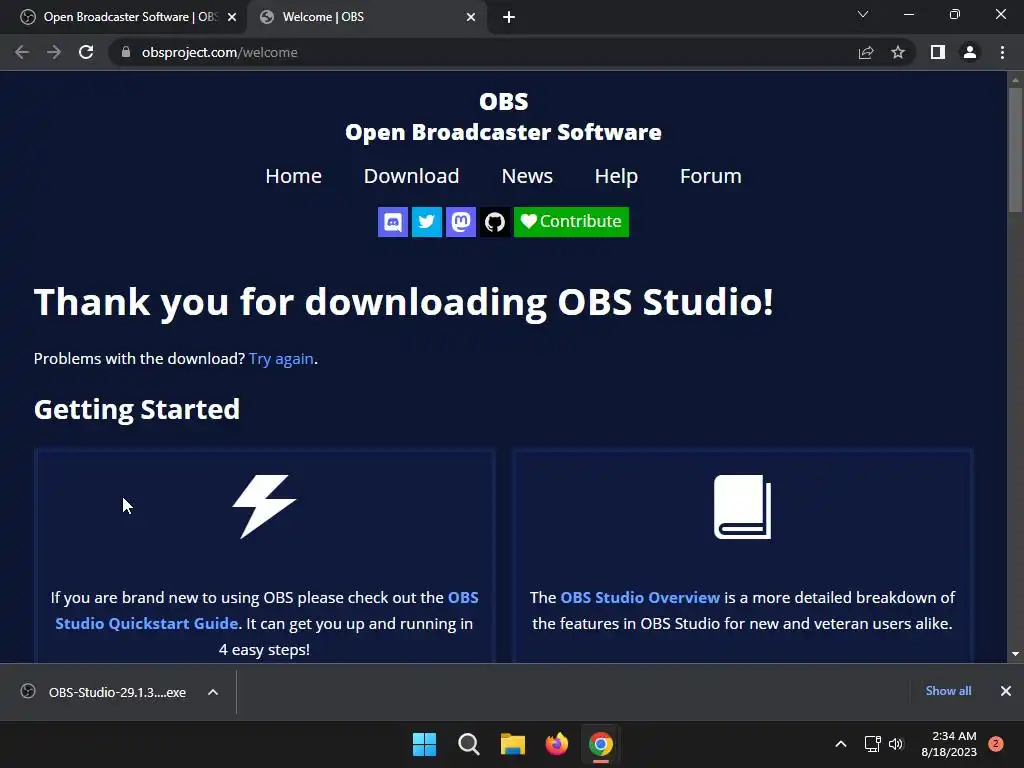1024x768 pixels.
Task: Open the Mastodon icon link
Action: (460, 222)
